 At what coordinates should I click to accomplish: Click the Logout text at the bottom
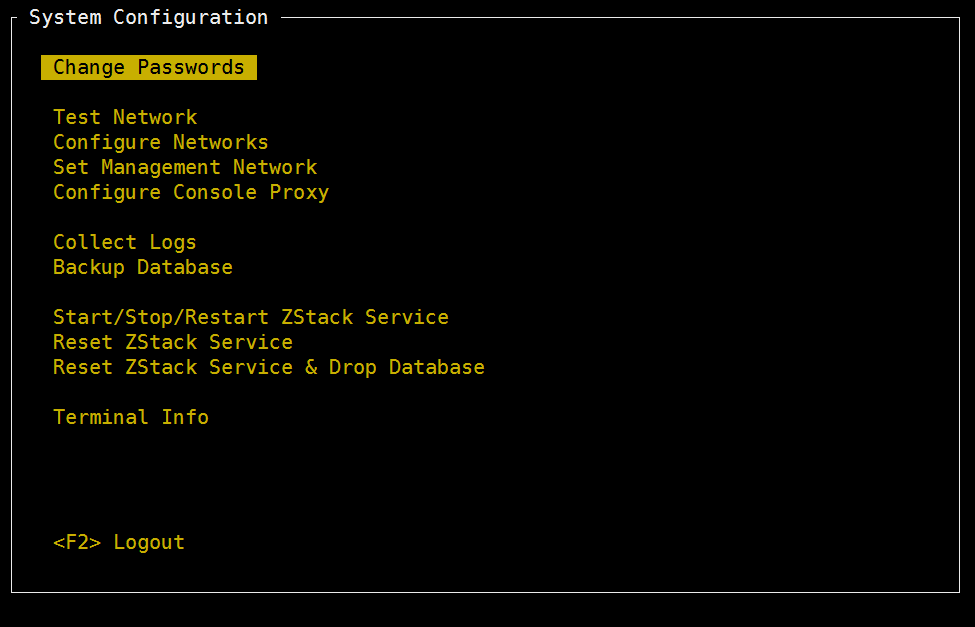149,542
